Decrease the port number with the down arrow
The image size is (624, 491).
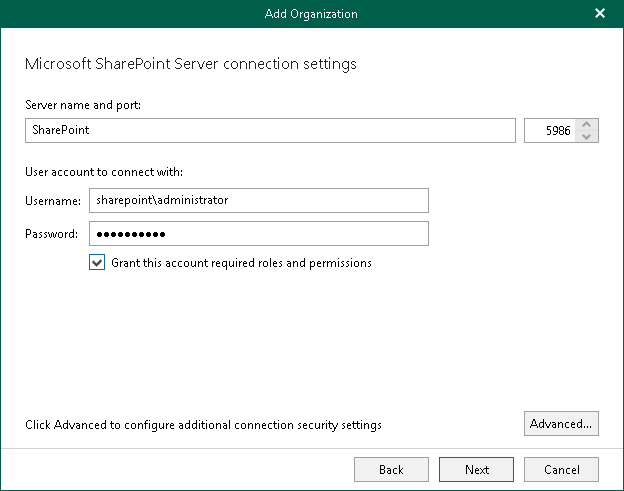(x=587, y=136)
